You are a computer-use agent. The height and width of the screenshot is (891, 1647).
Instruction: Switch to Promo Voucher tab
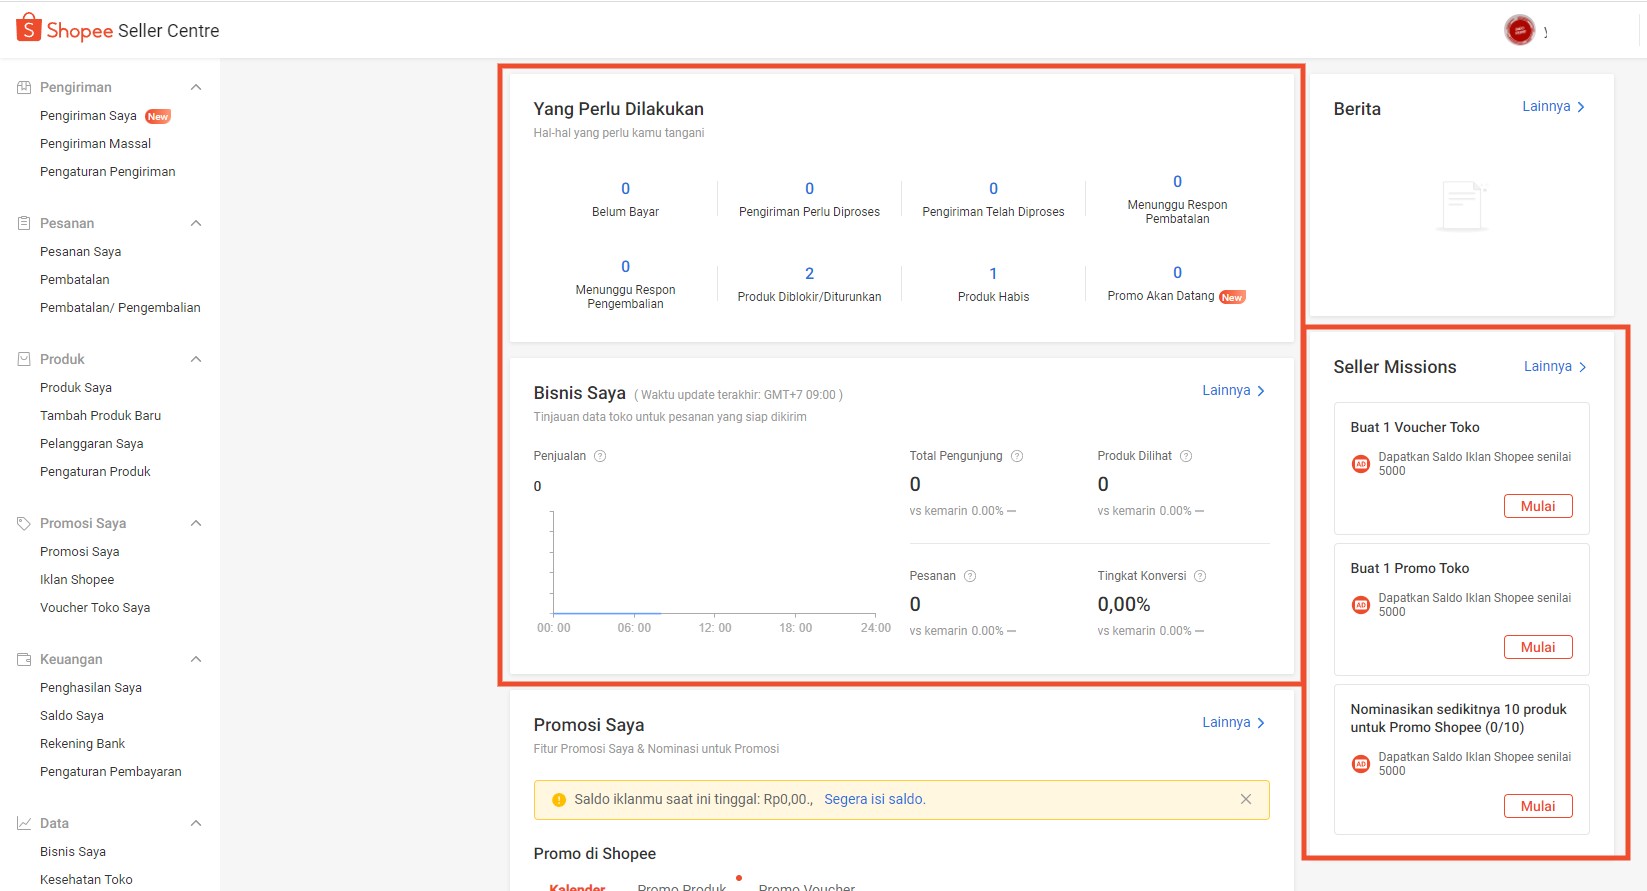[807, 886]
